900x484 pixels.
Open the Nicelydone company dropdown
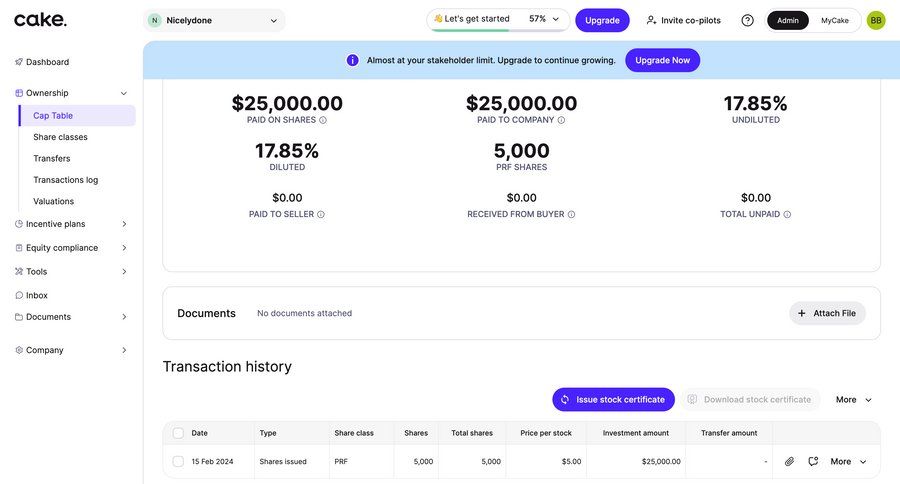point(214,20)
